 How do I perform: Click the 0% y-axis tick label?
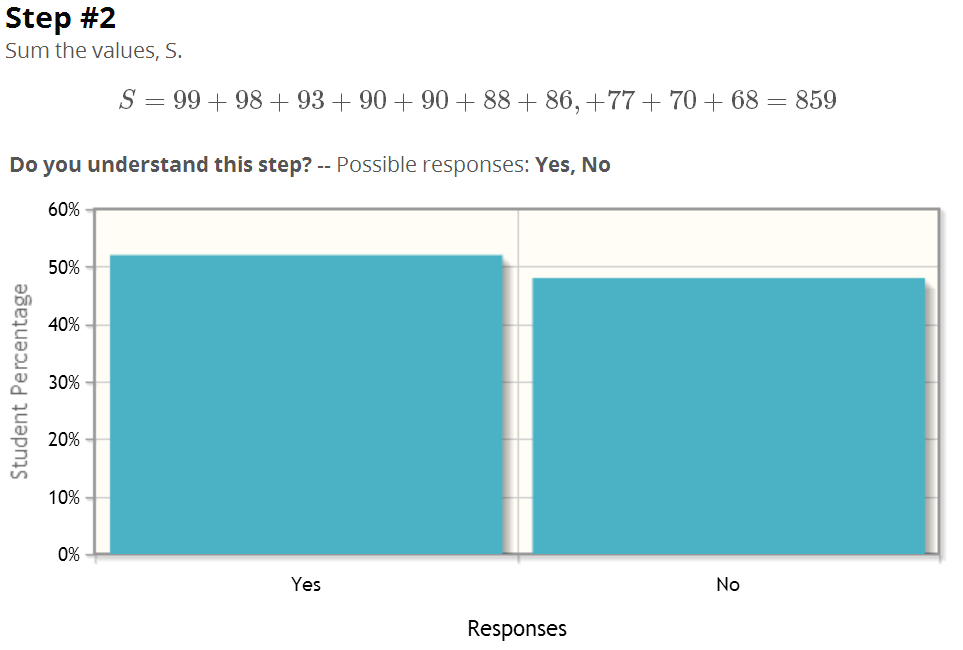point(69,554)
